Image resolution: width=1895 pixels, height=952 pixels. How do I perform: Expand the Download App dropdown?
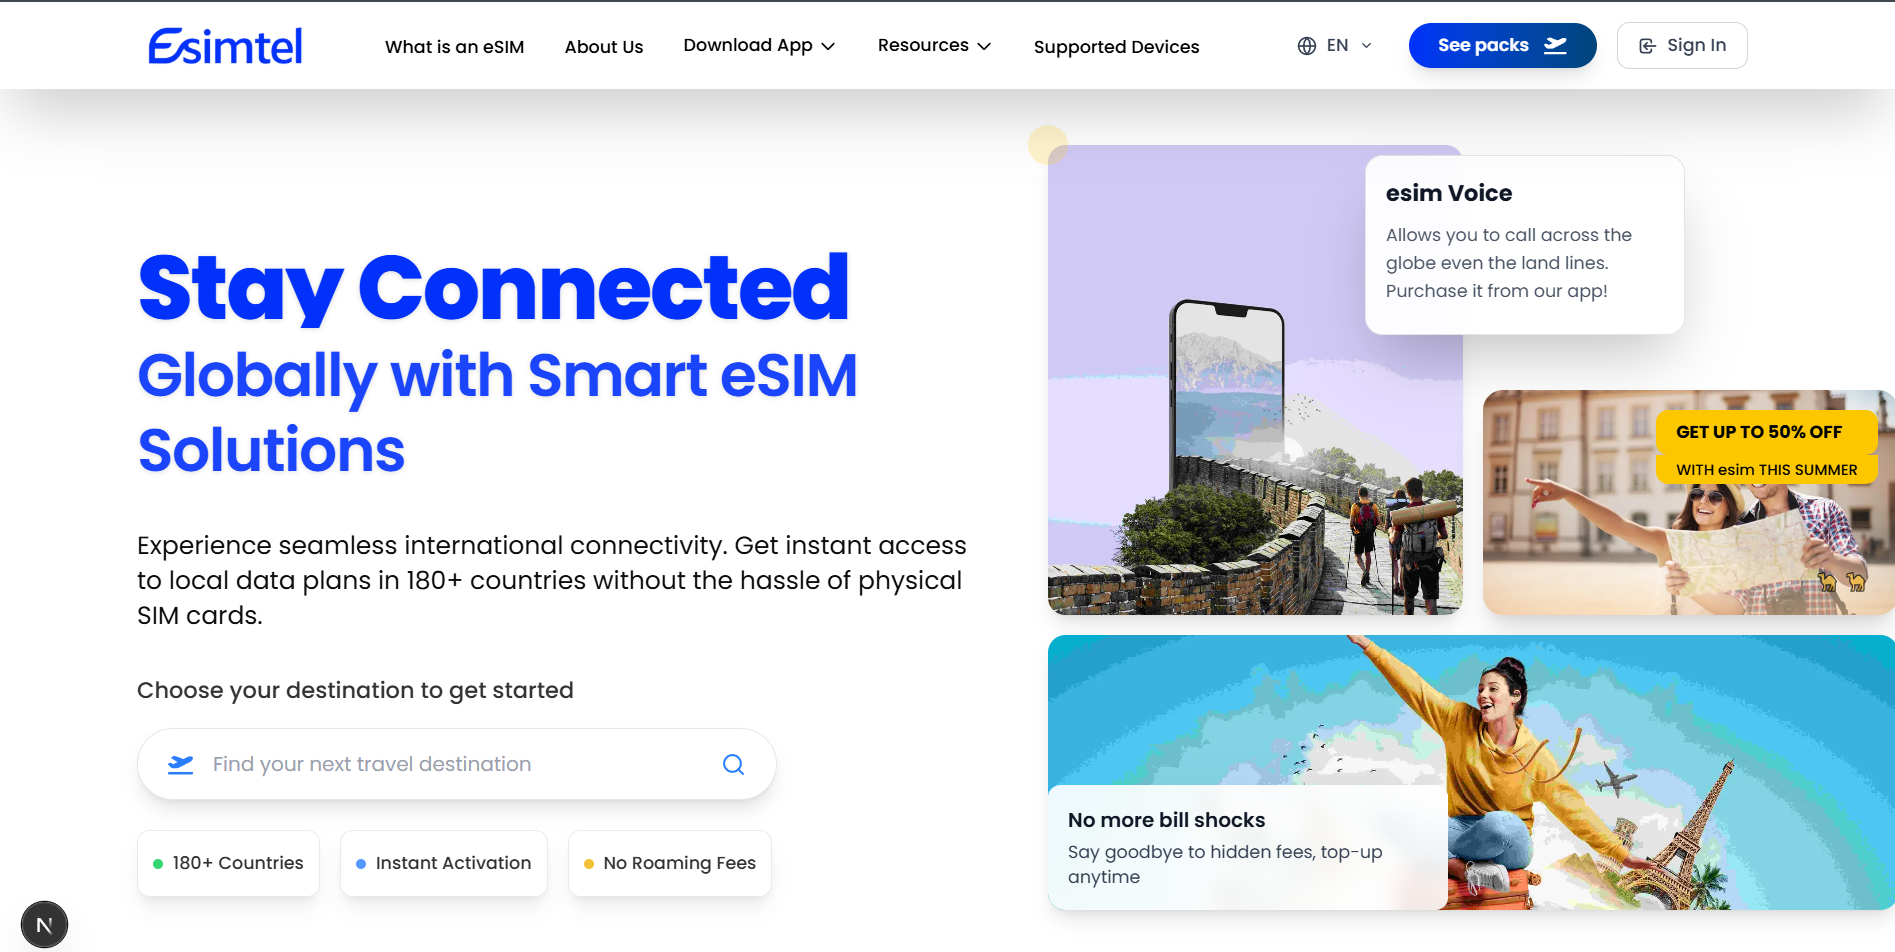tap(759, 46)
